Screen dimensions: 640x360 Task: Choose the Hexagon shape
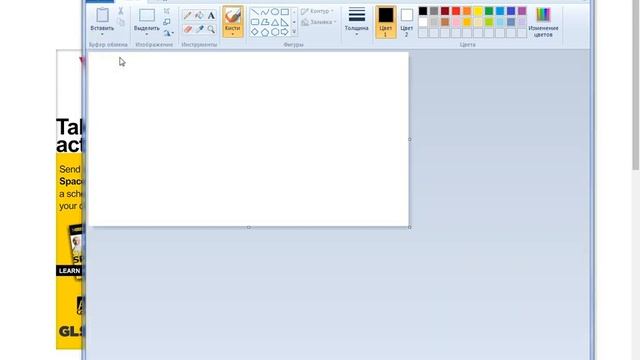click(275, 32)
